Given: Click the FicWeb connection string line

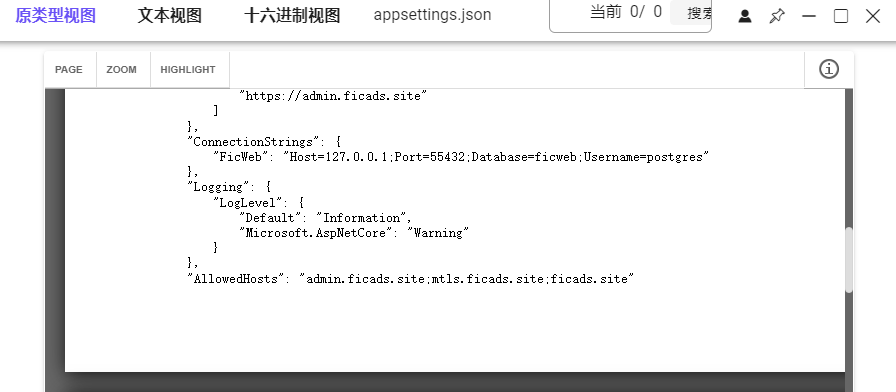Looking at the screenshot, I should pos(461,157).
